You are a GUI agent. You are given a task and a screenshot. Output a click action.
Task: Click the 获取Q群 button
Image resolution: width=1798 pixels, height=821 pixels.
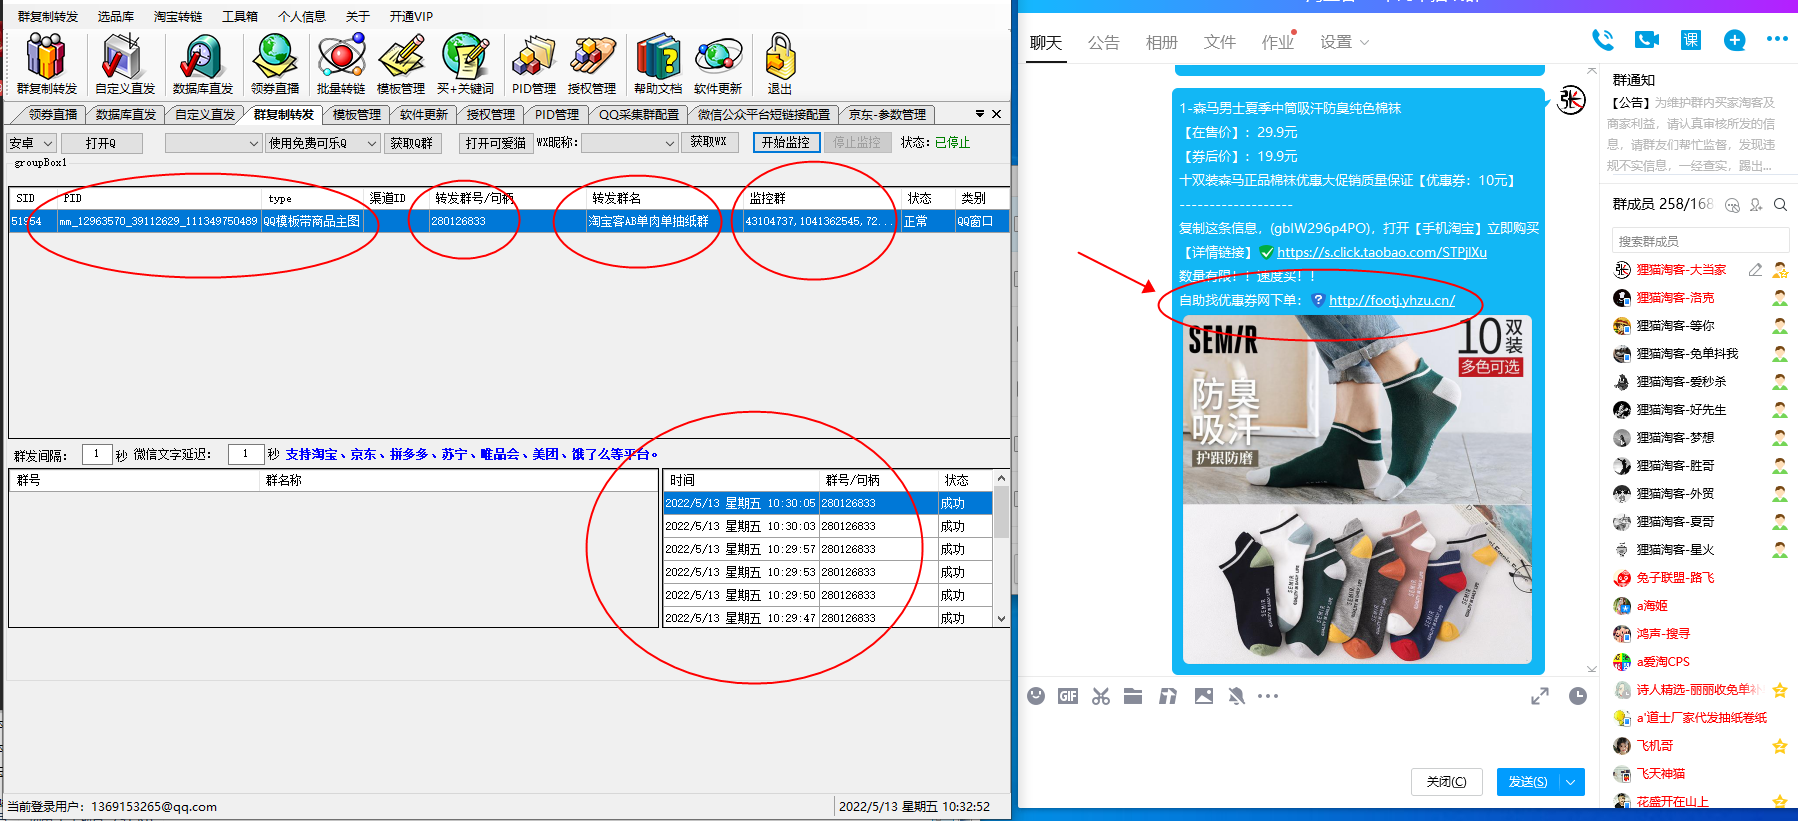(411, 143)
